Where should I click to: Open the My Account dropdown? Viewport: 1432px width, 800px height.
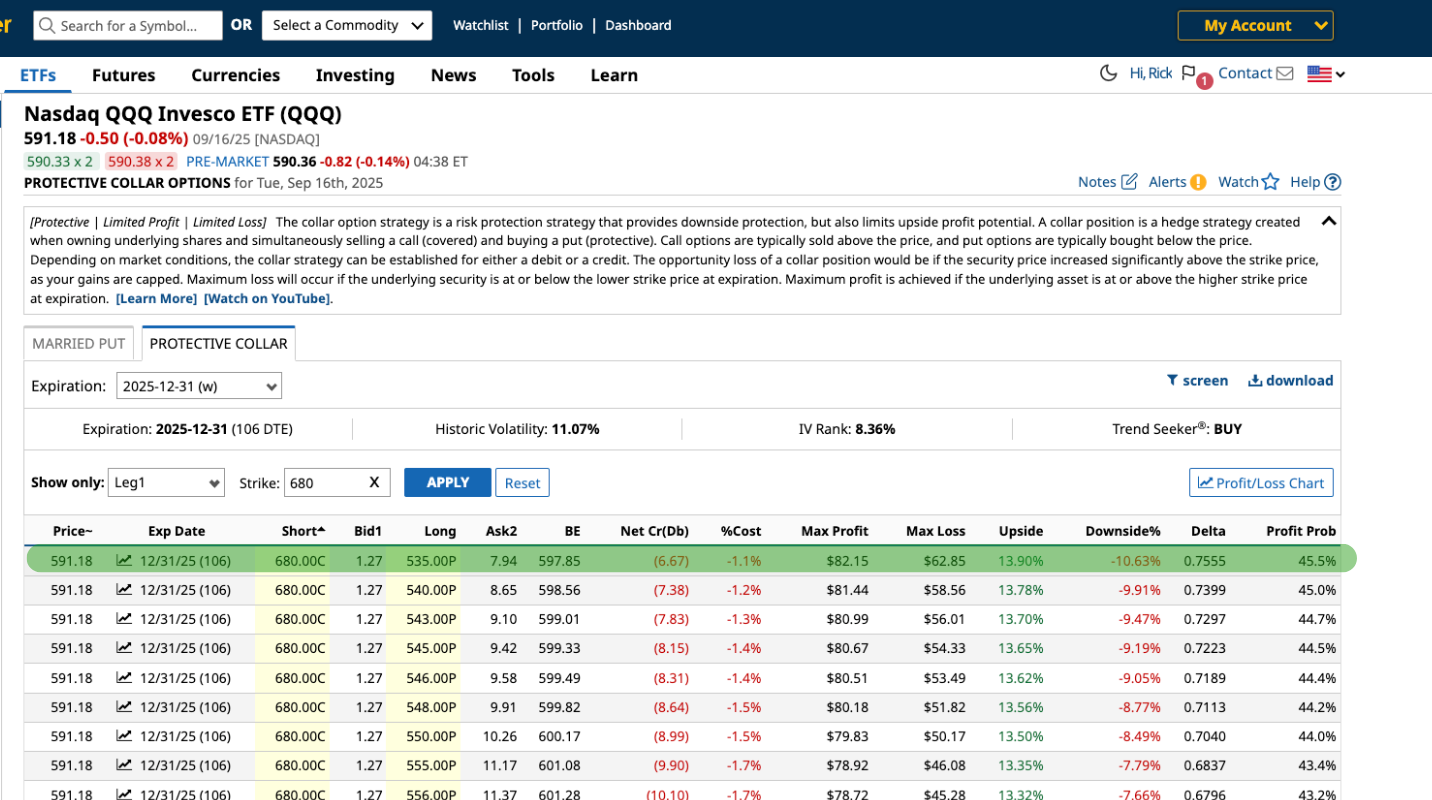(x=1254, y=26)
